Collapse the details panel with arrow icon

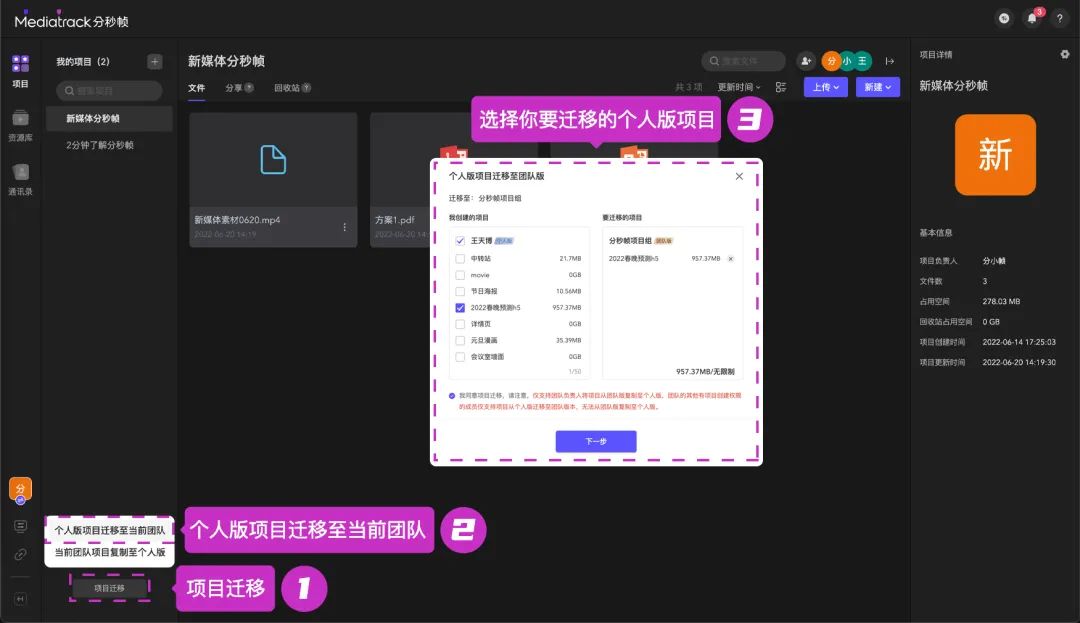click(889, 62)
